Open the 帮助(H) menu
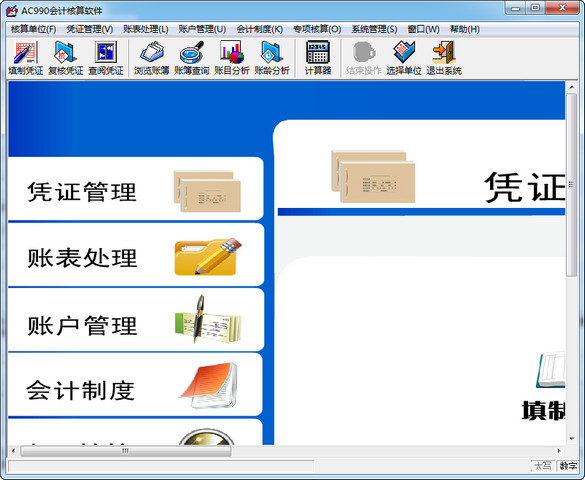This screenshot has height=480, width=585. 464,29
